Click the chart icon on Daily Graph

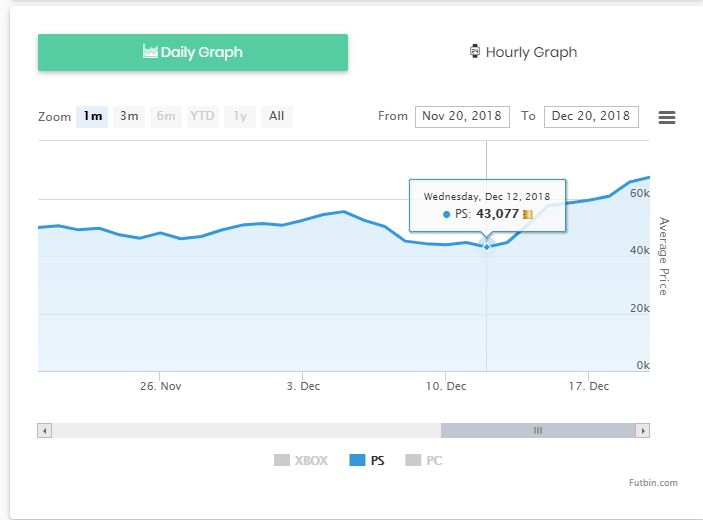(150, 52)
